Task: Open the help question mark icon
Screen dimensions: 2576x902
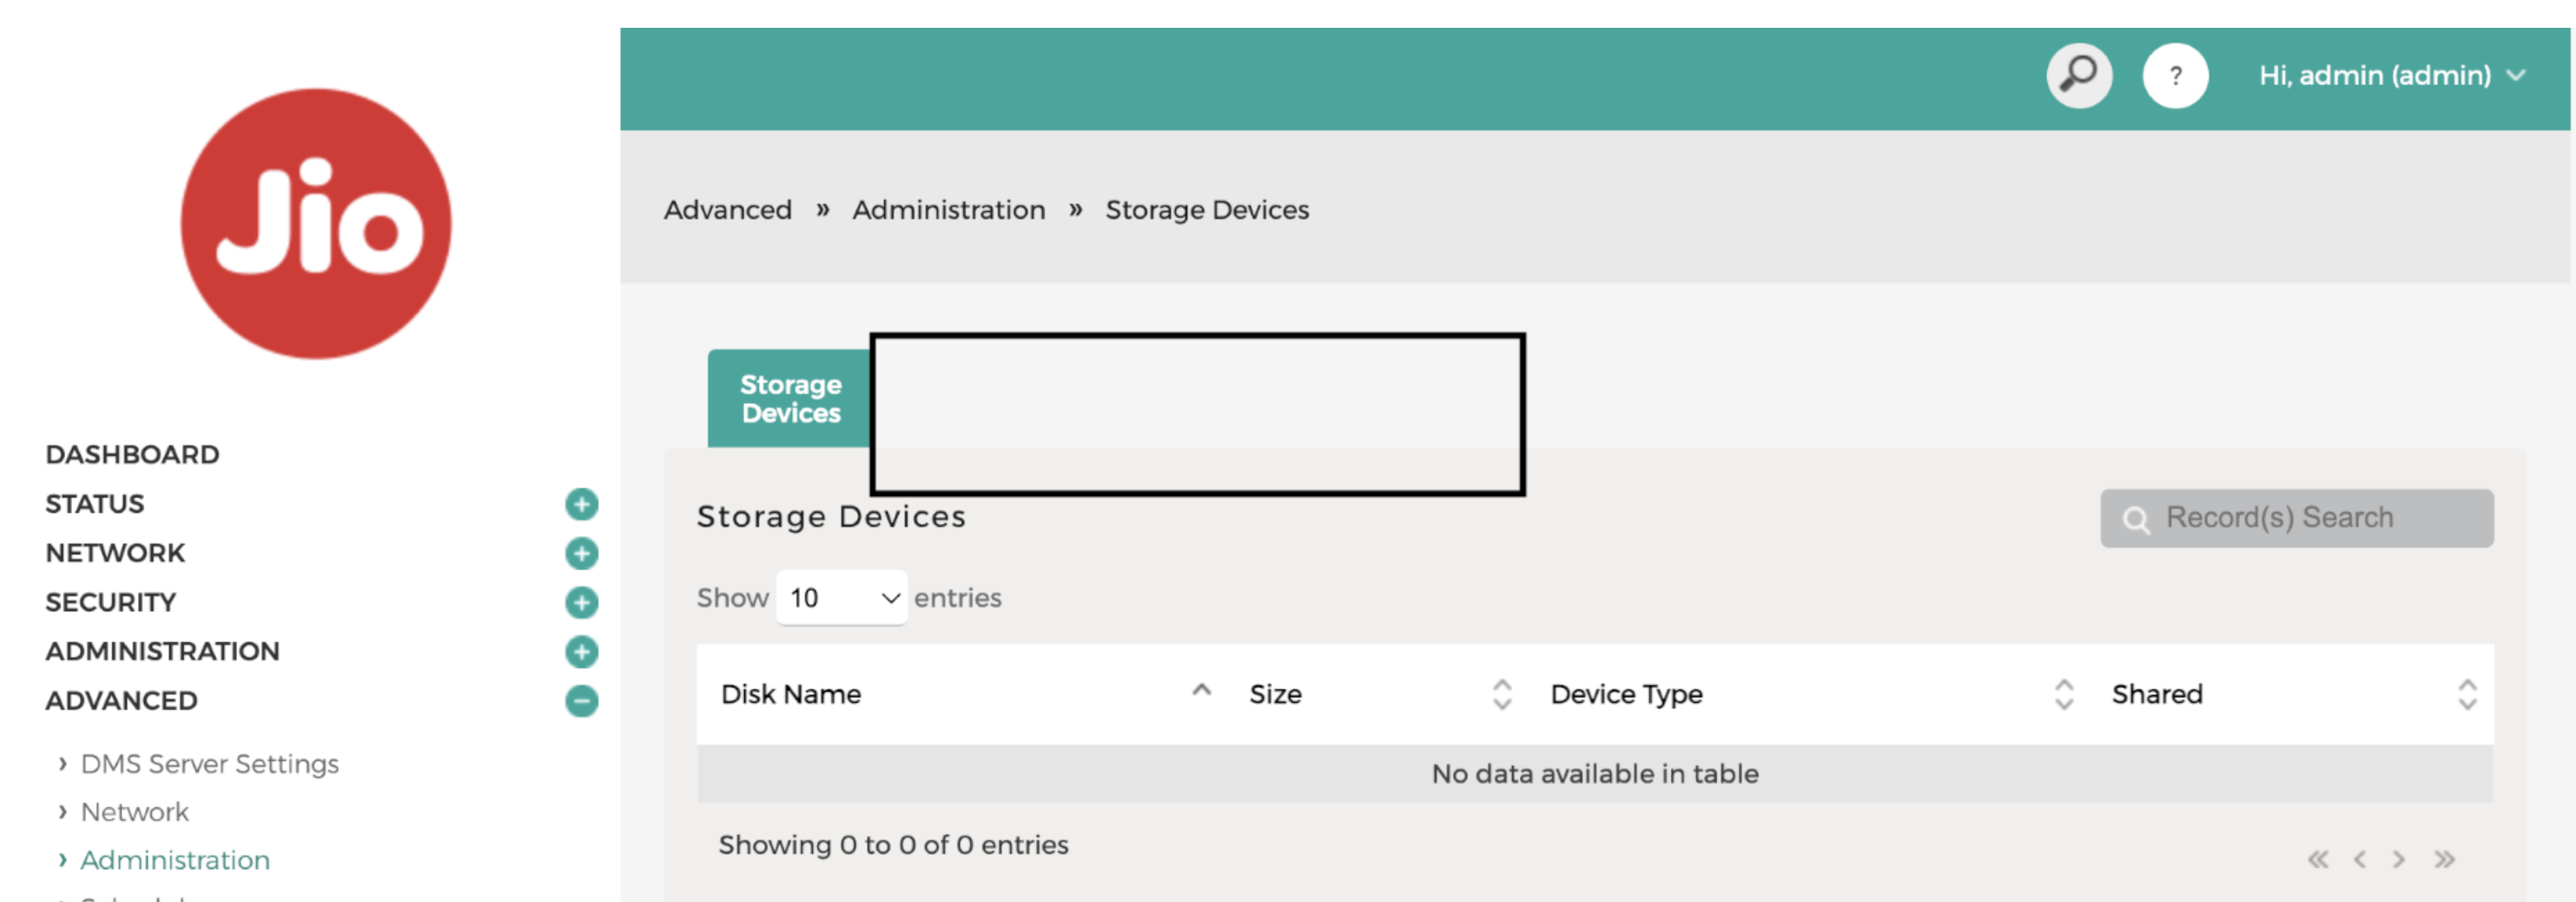Action: (2175, 76)
